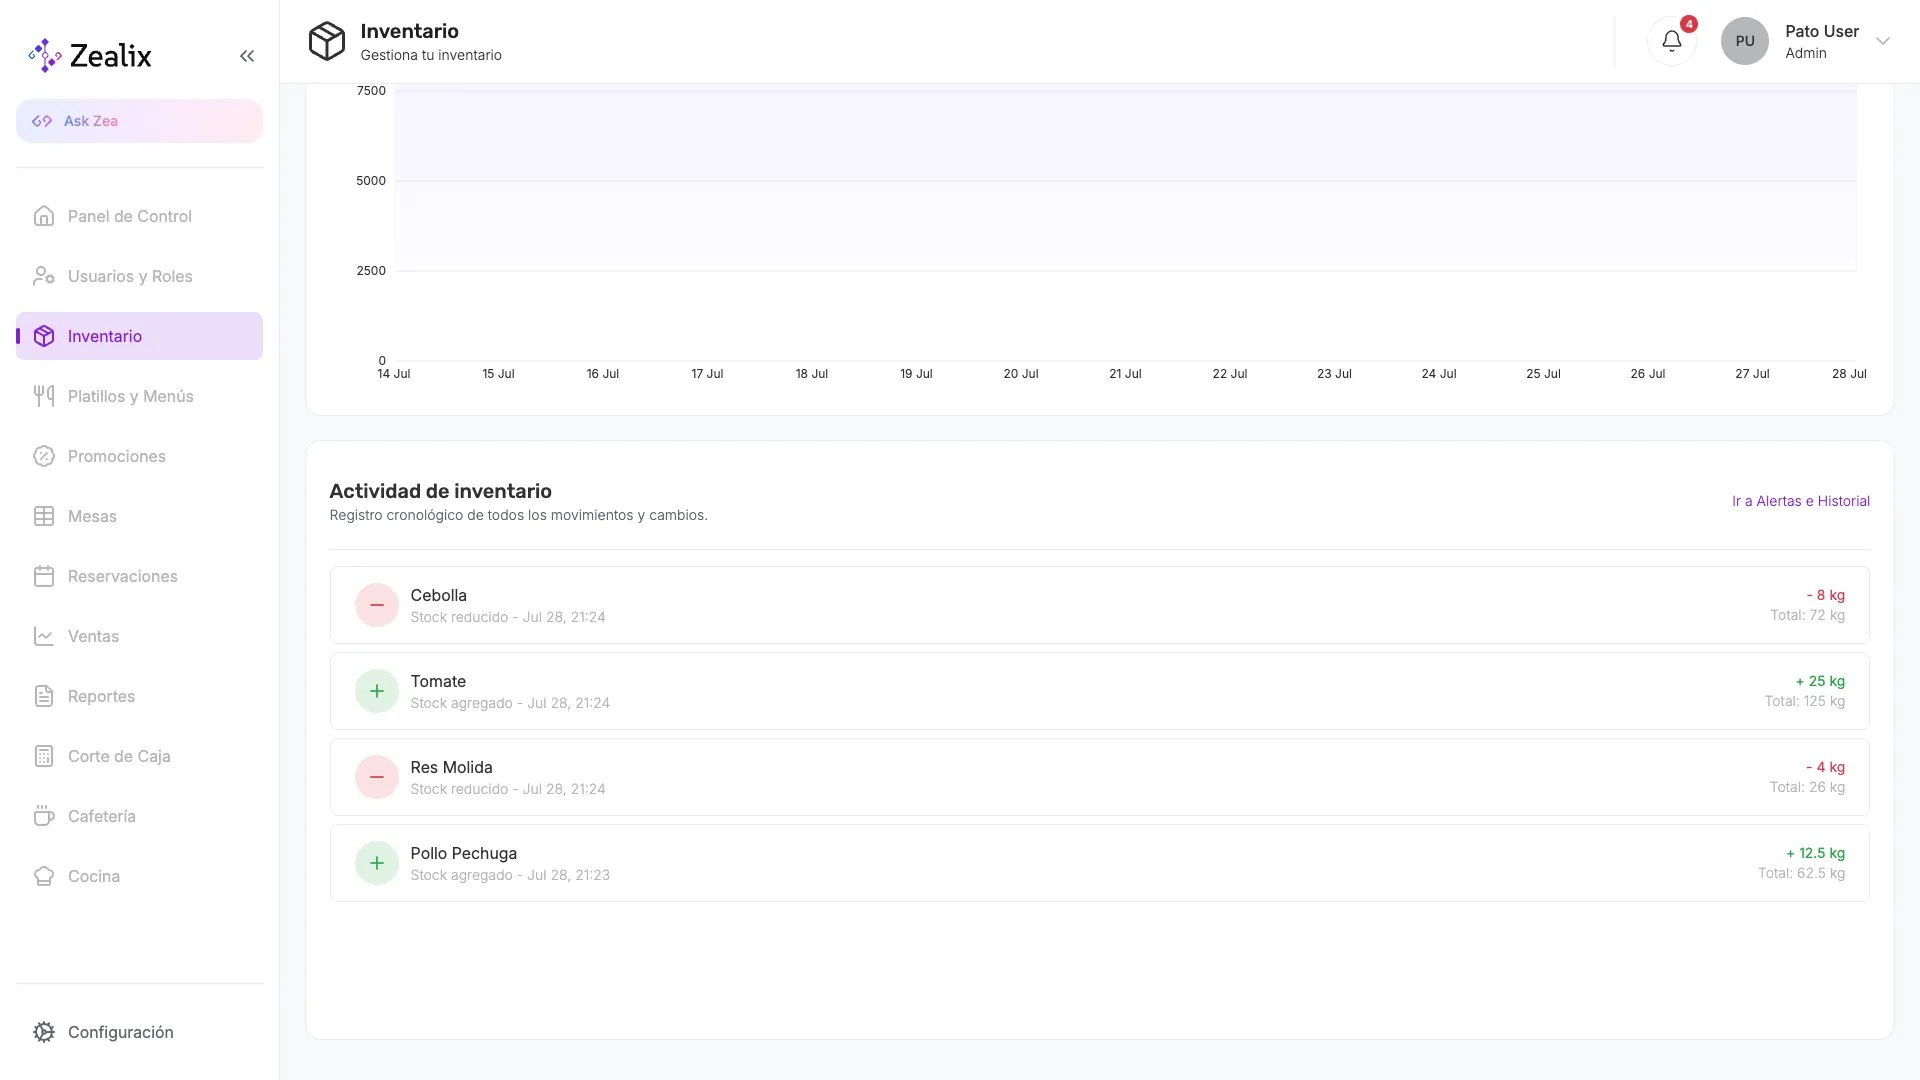Click 'Stock agregado - Jul 28, 21:23' text
Screen dimensions: 1920x1080
[x=510, y=875]
